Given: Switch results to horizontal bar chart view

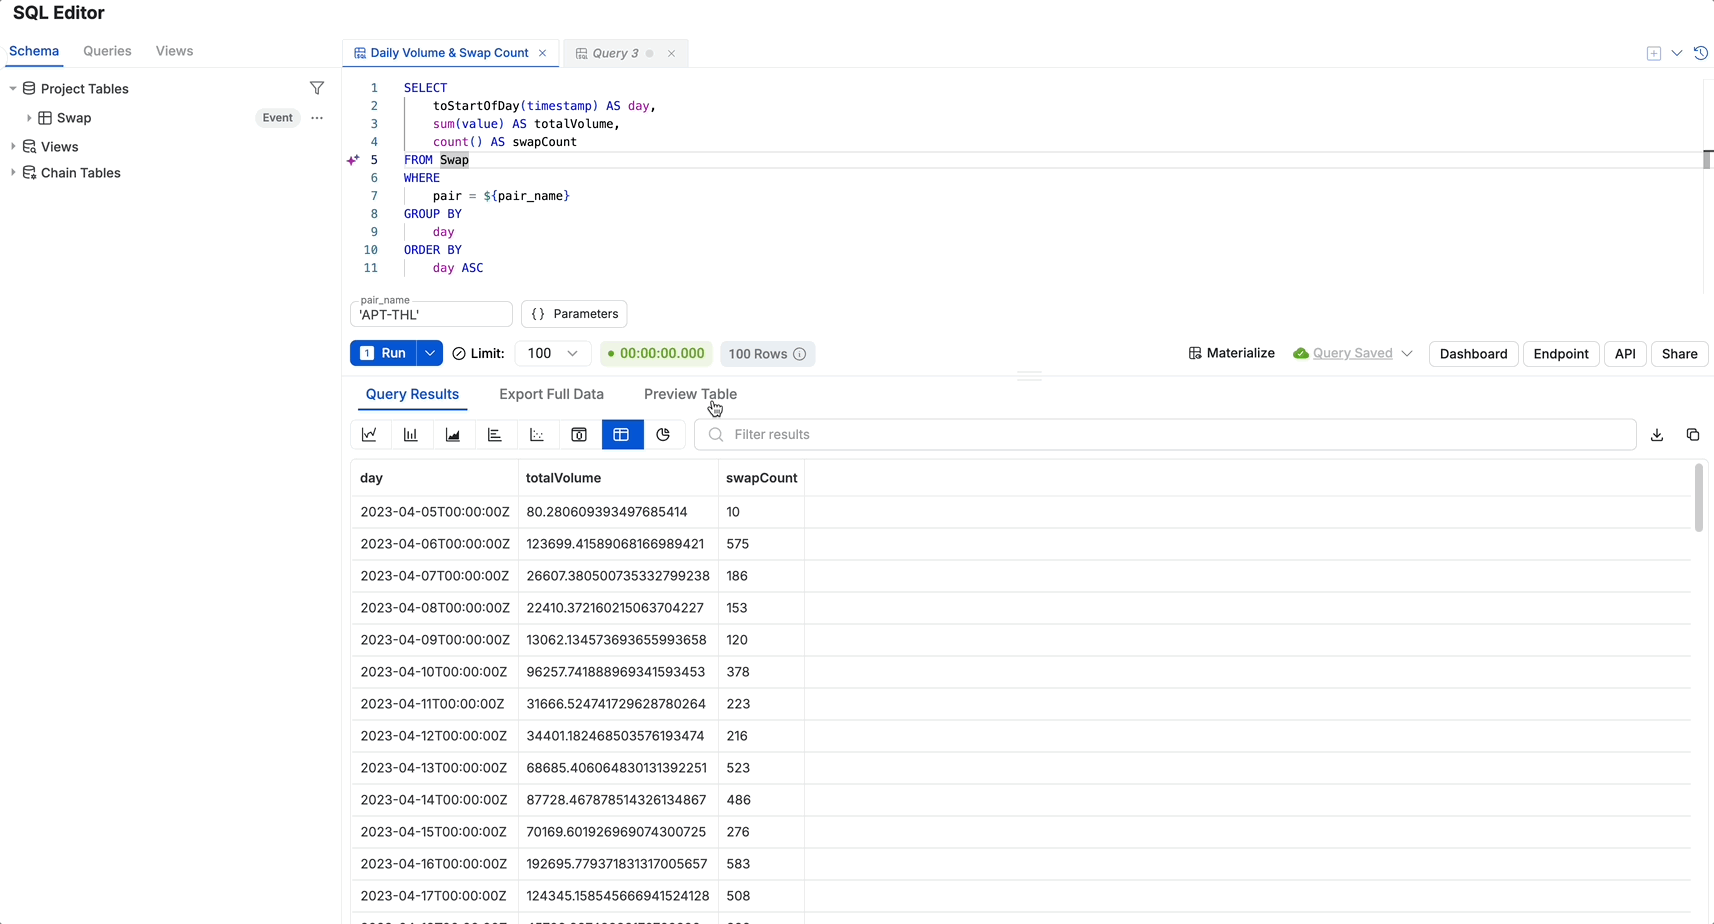Looking at the screenshot, I should (495, 435).
